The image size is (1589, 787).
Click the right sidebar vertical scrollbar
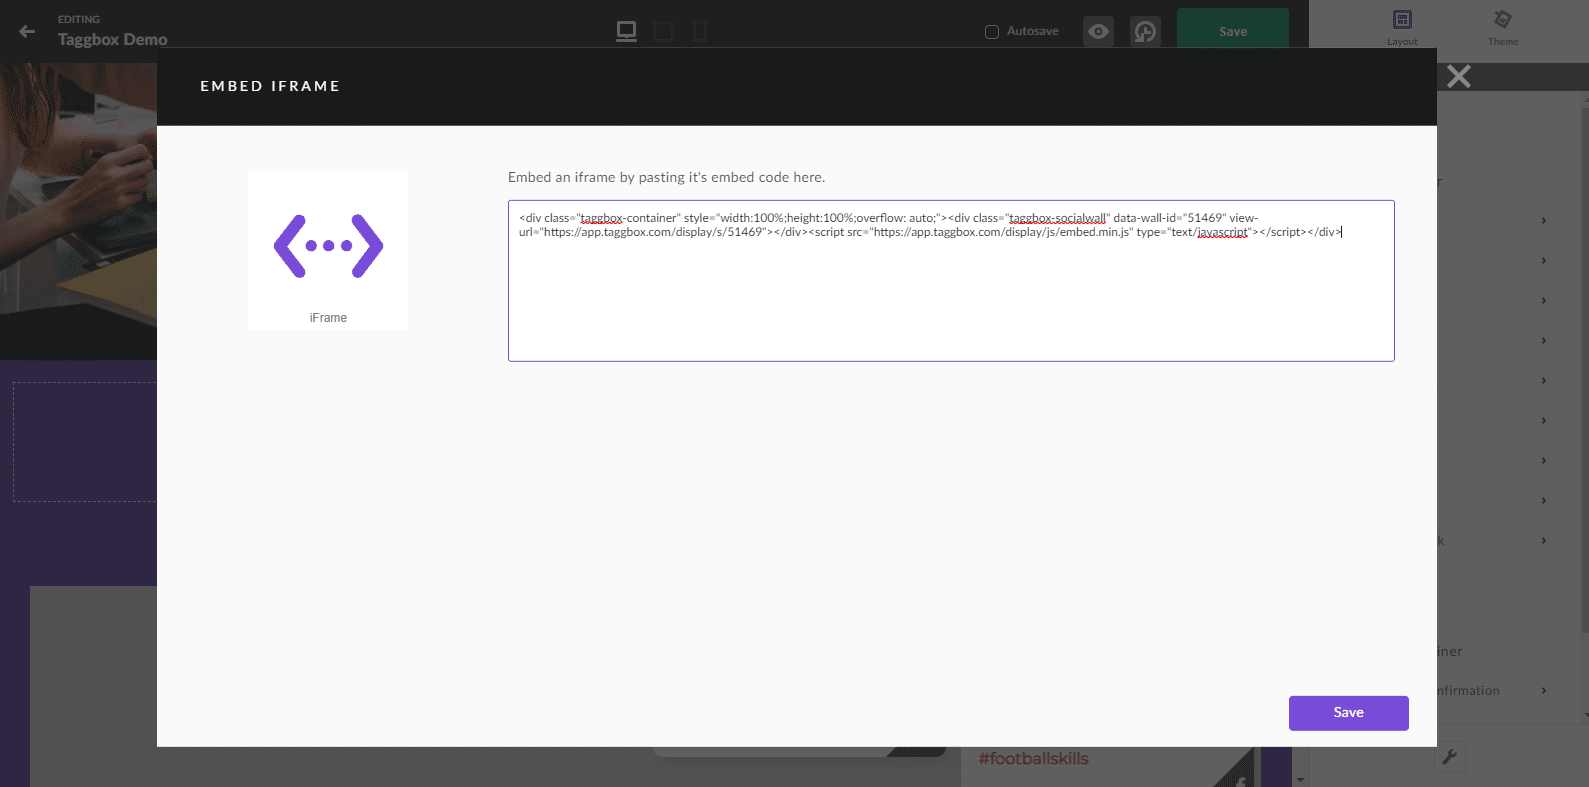[x=1584, y=400]
